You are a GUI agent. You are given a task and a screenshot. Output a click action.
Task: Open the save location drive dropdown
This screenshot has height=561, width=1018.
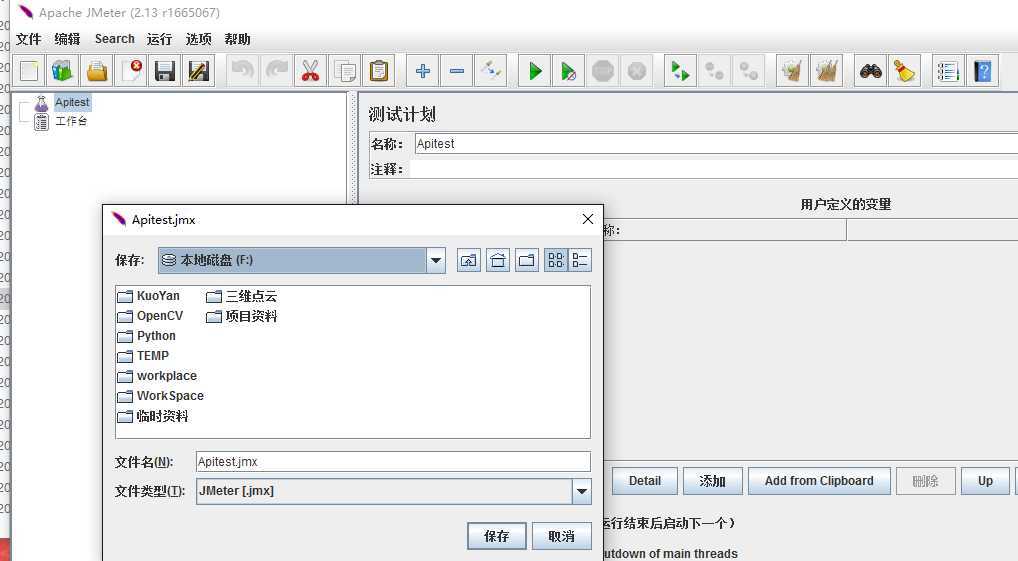point(436,260)
